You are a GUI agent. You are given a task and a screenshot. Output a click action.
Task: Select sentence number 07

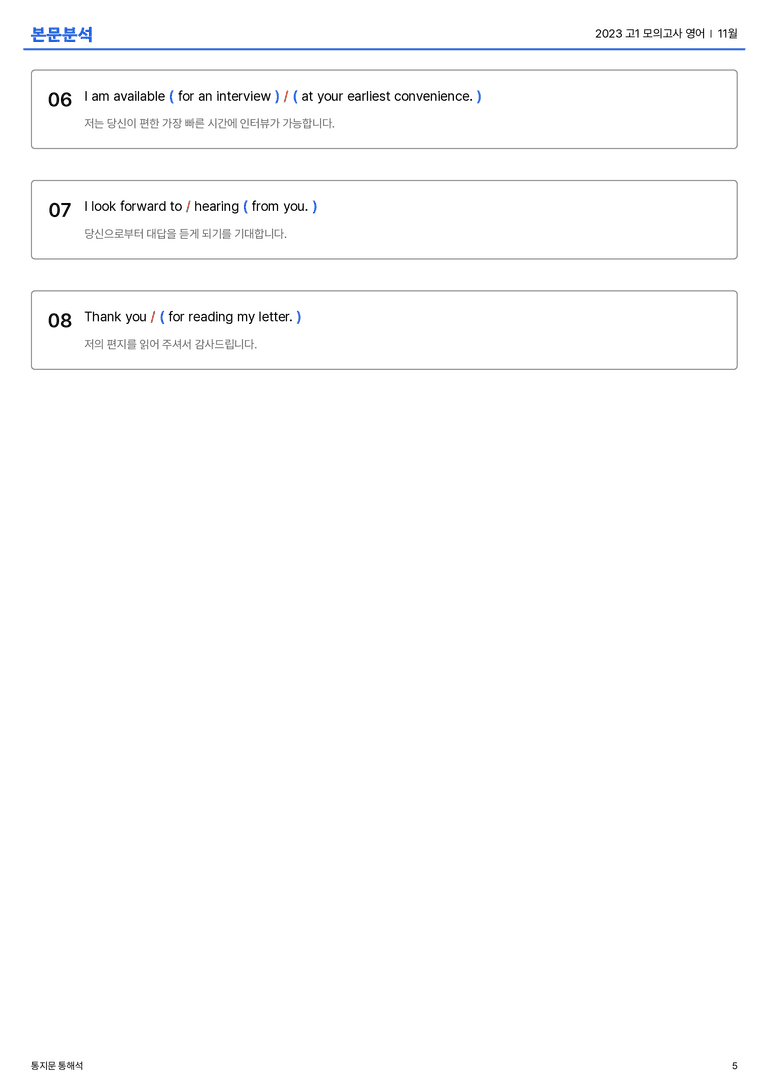(60, 210)
